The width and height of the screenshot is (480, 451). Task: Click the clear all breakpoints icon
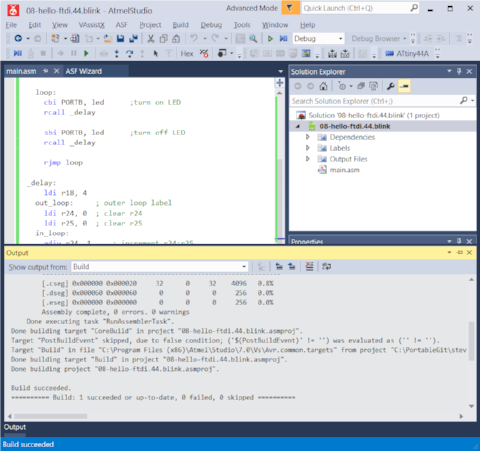204,53
